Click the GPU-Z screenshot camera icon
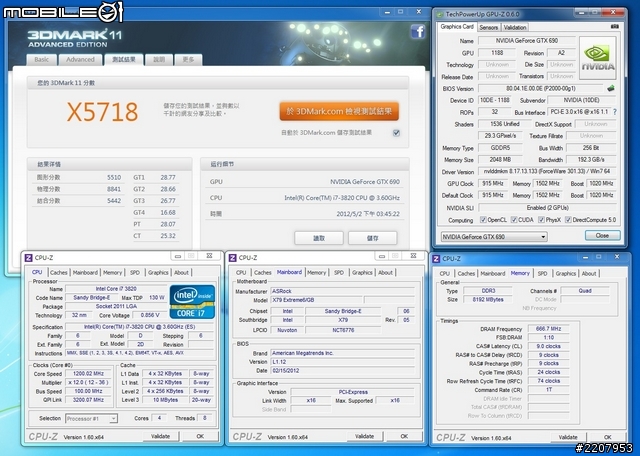This screenshot has width=640, height=456. [x=614, y=27]
